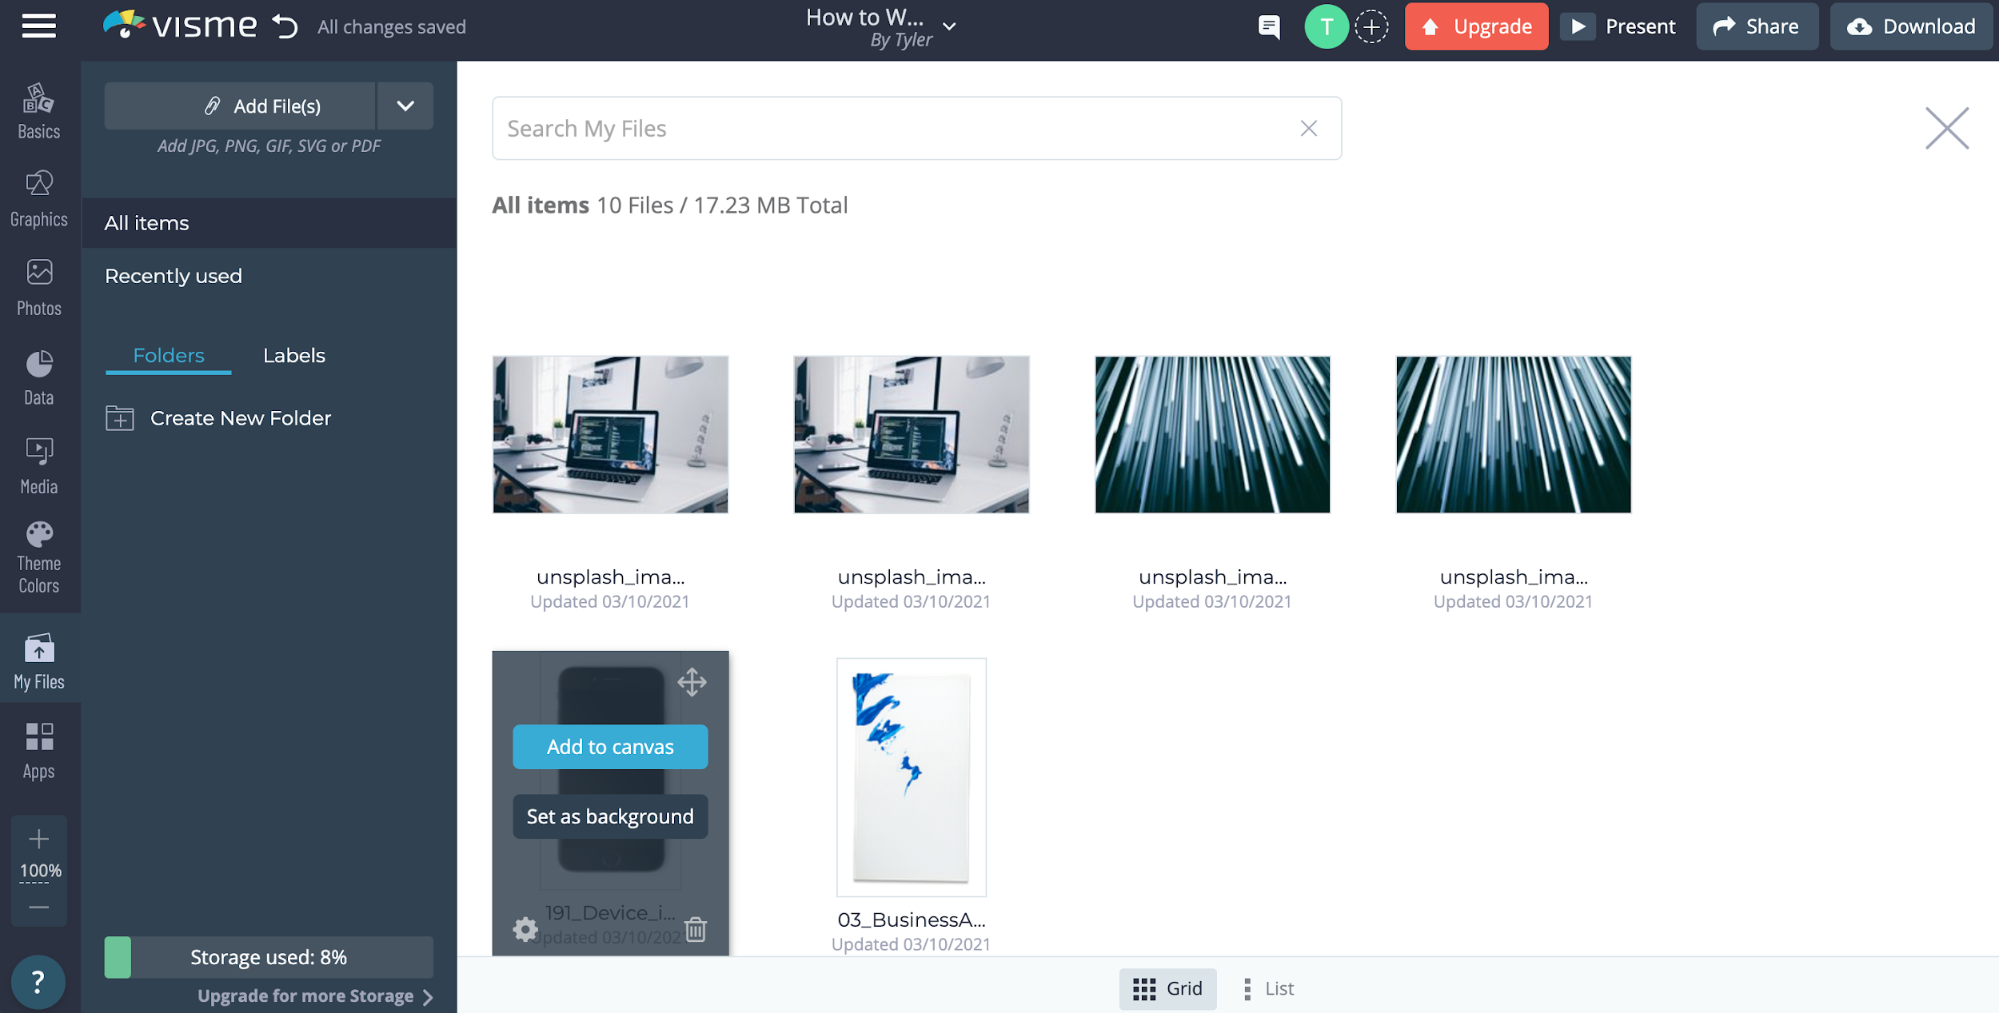Open the Basics sidebar panel

coord(39,111)
